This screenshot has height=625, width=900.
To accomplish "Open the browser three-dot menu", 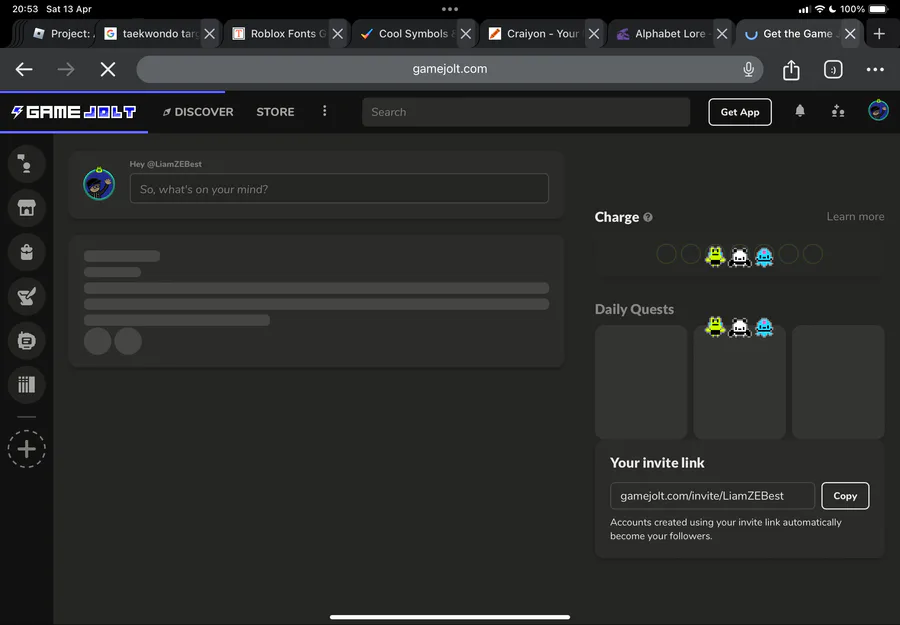I will click(875, 69).
